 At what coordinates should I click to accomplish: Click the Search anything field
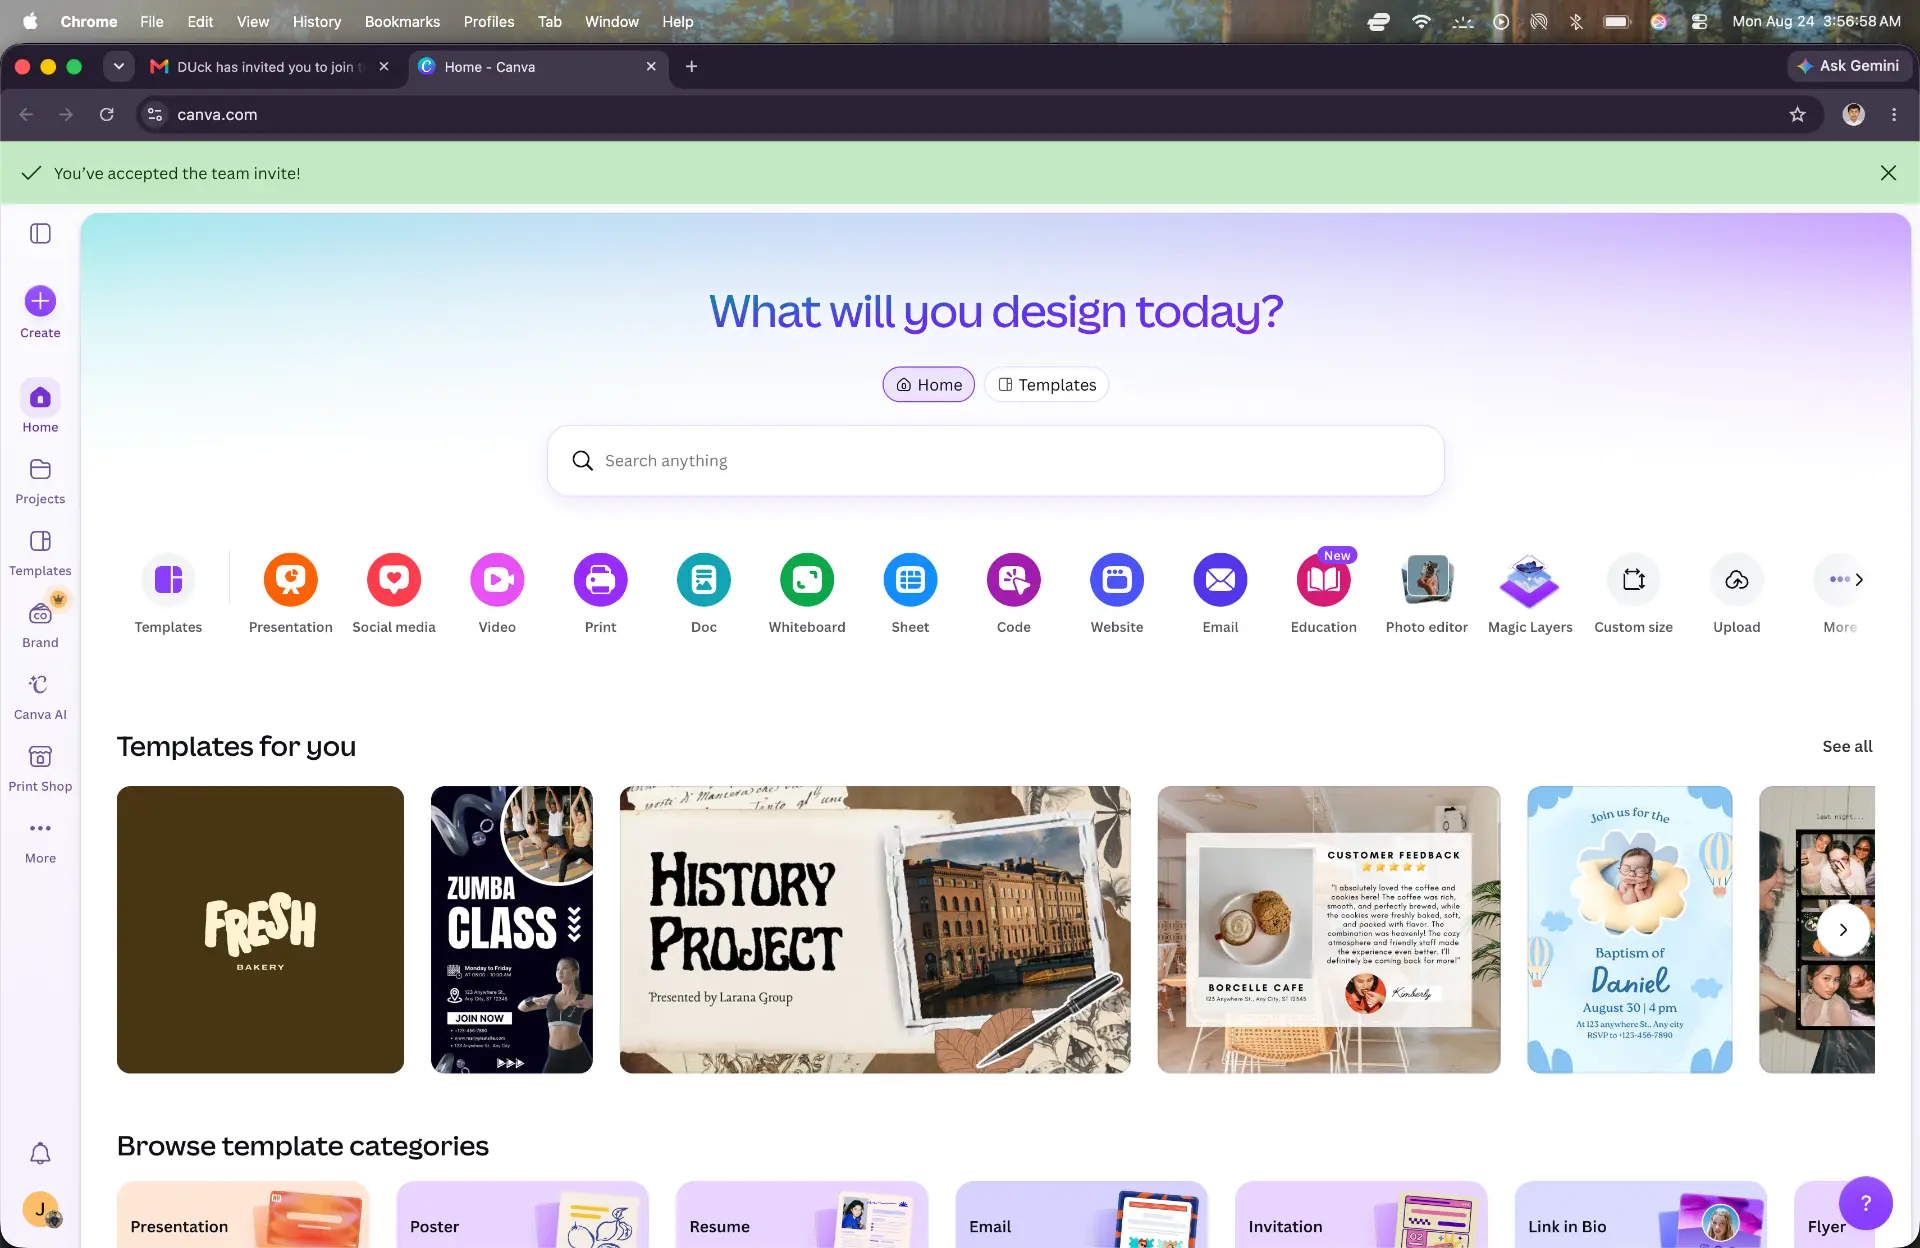(x=995, y=461)
